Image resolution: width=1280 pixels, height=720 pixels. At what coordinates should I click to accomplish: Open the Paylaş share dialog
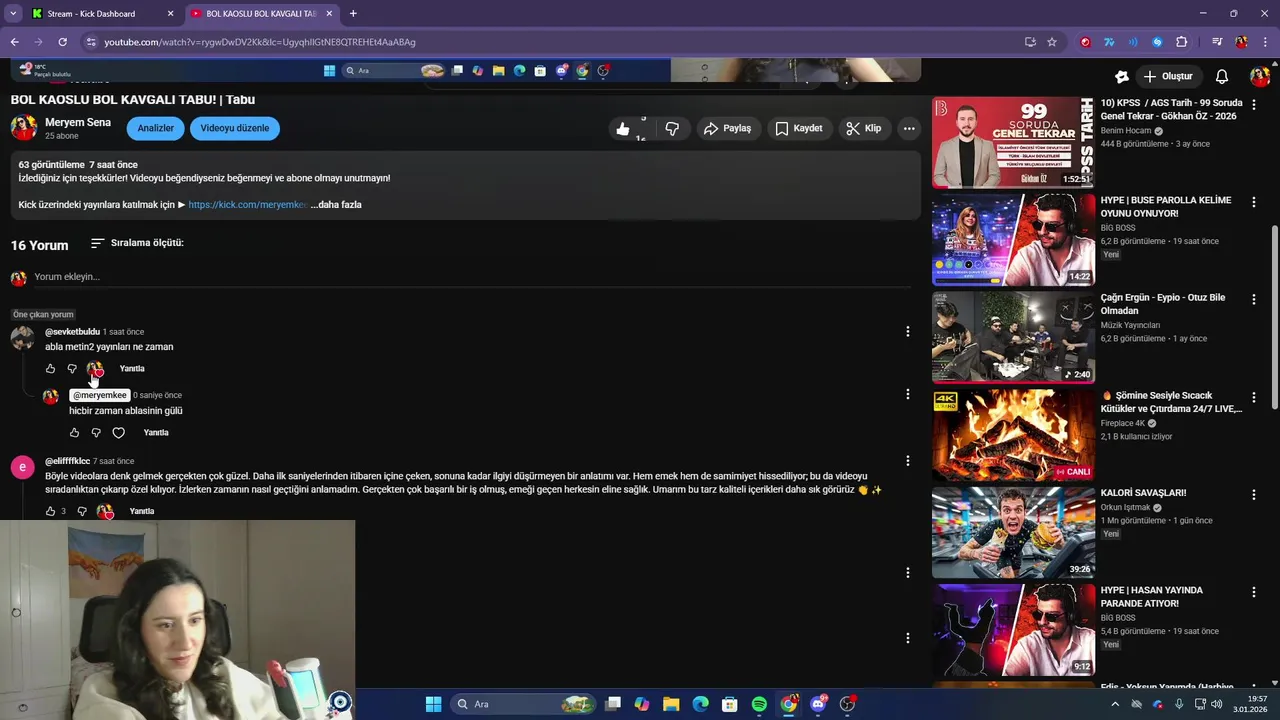(x=727, y=129)
